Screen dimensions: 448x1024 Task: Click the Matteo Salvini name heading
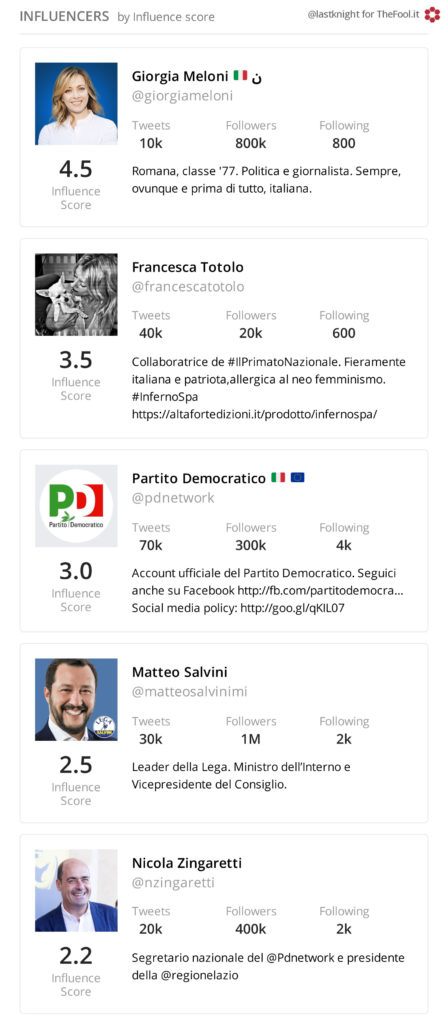(180, 672)
